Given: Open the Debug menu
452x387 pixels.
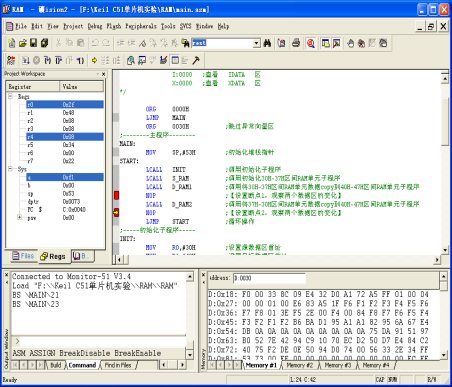Looking at the screenshot, I should (x=95, y=26).
